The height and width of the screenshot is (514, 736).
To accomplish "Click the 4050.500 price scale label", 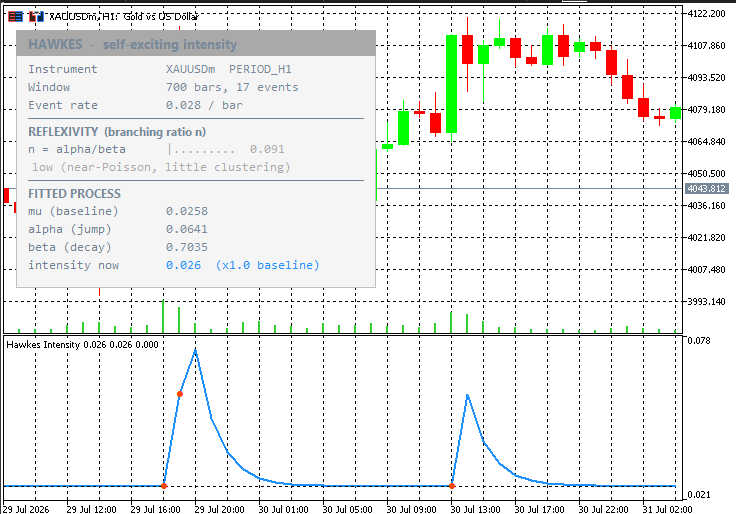I will (x=706, y=174).
